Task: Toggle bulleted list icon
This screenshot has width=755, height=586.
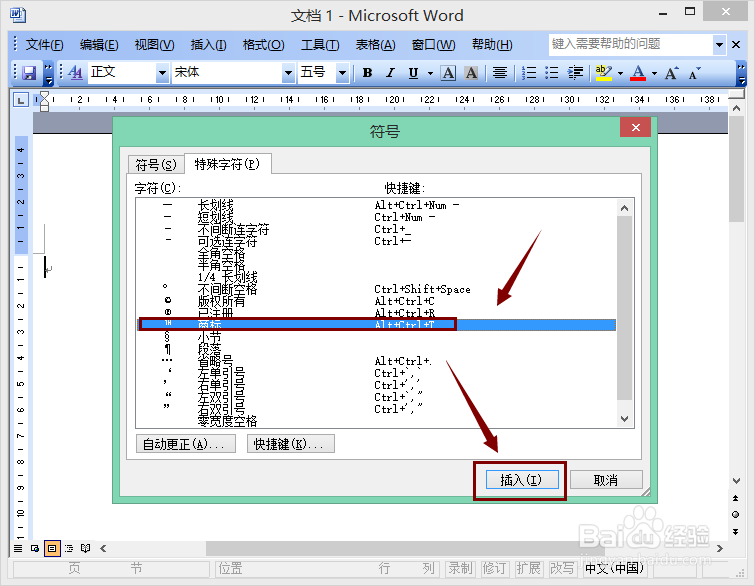Action: (551, 73)
